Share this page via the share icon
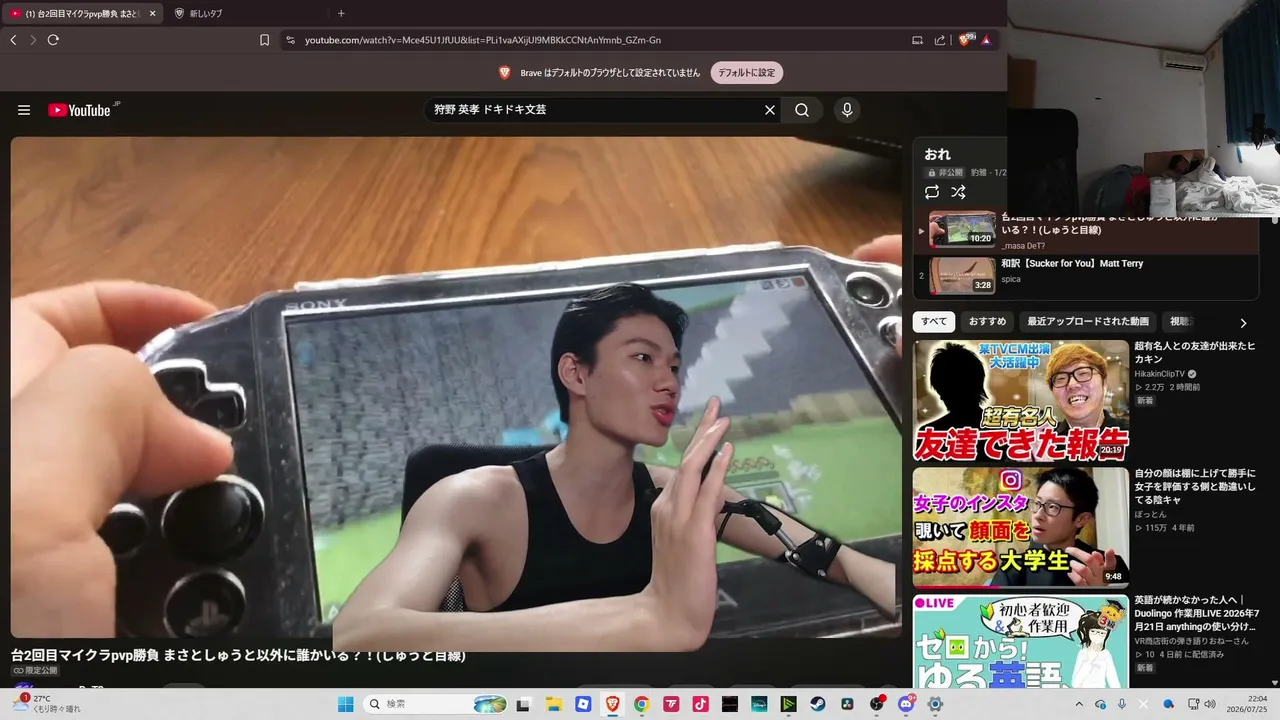This screenshot has height=720, width=1280. point(940,40)
